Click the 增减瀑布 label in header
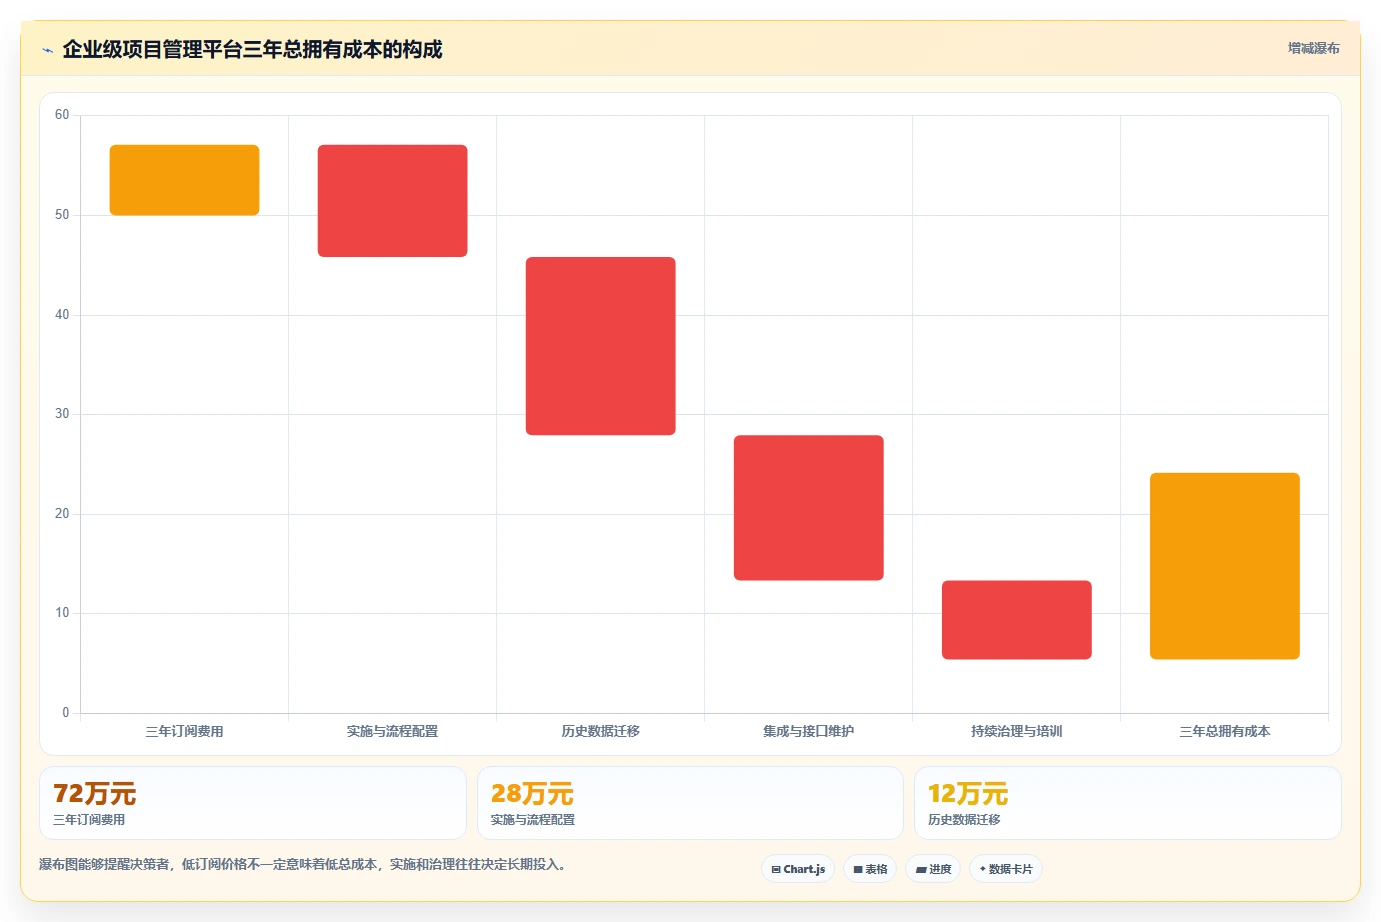This screenshot has height=922, width=1381. coord(1313,48)
